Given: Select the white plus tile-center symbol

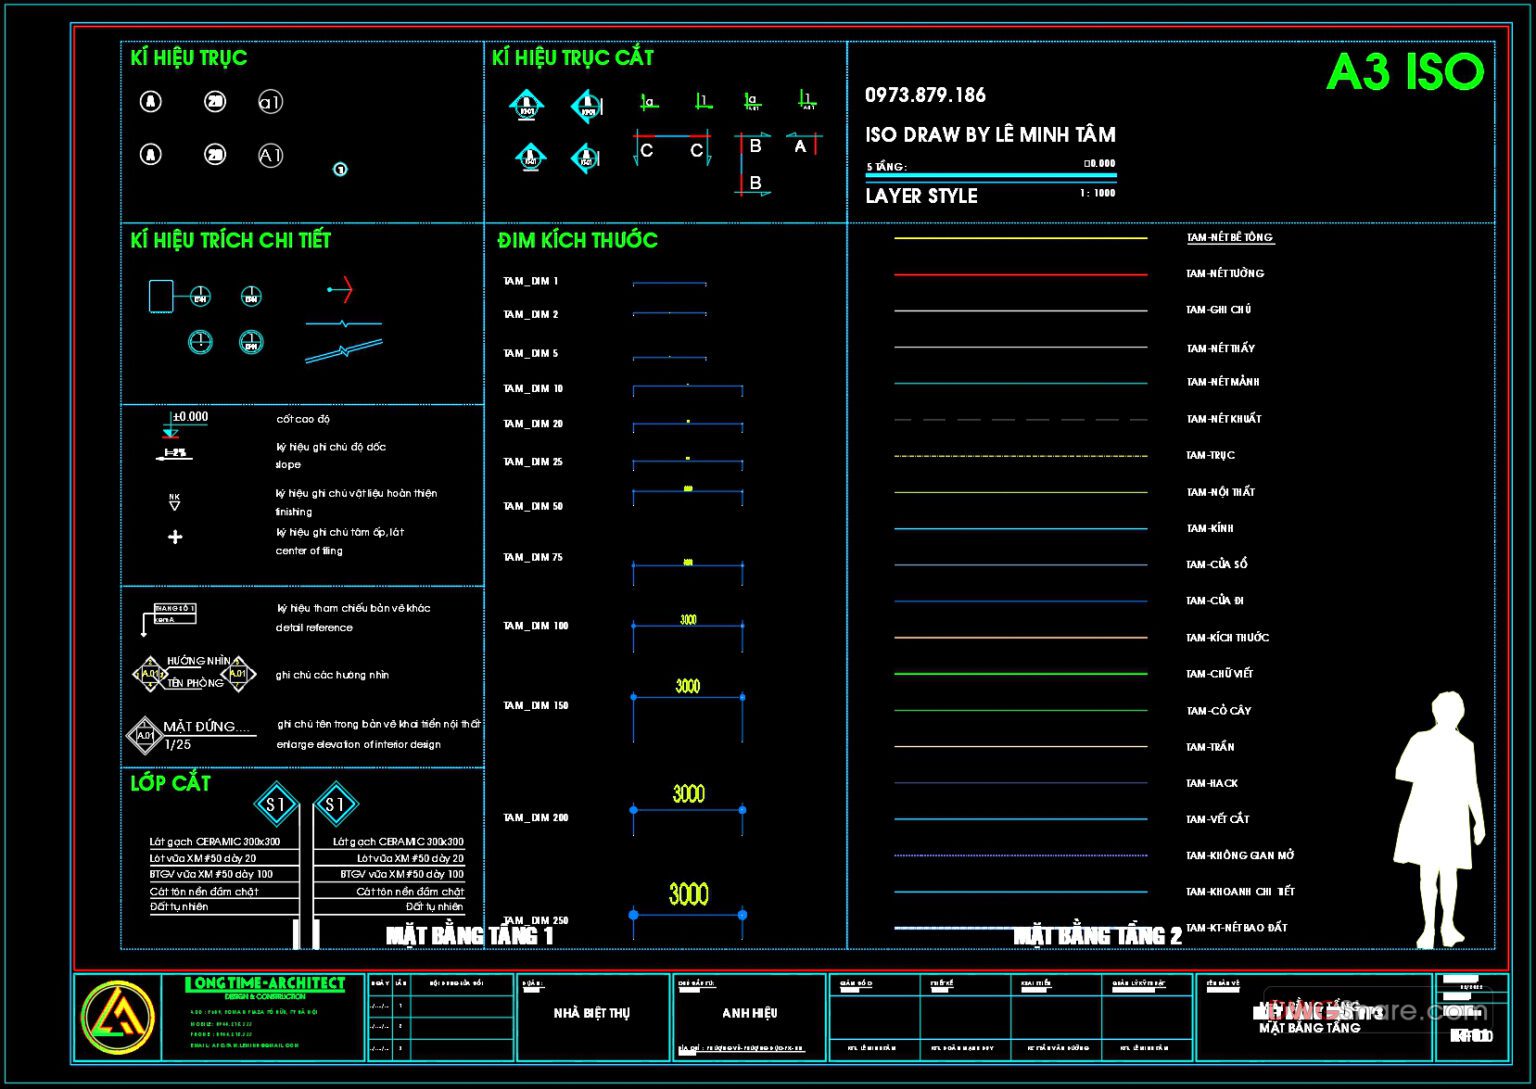Looking at the screenshot, I should tap(175, 537).
